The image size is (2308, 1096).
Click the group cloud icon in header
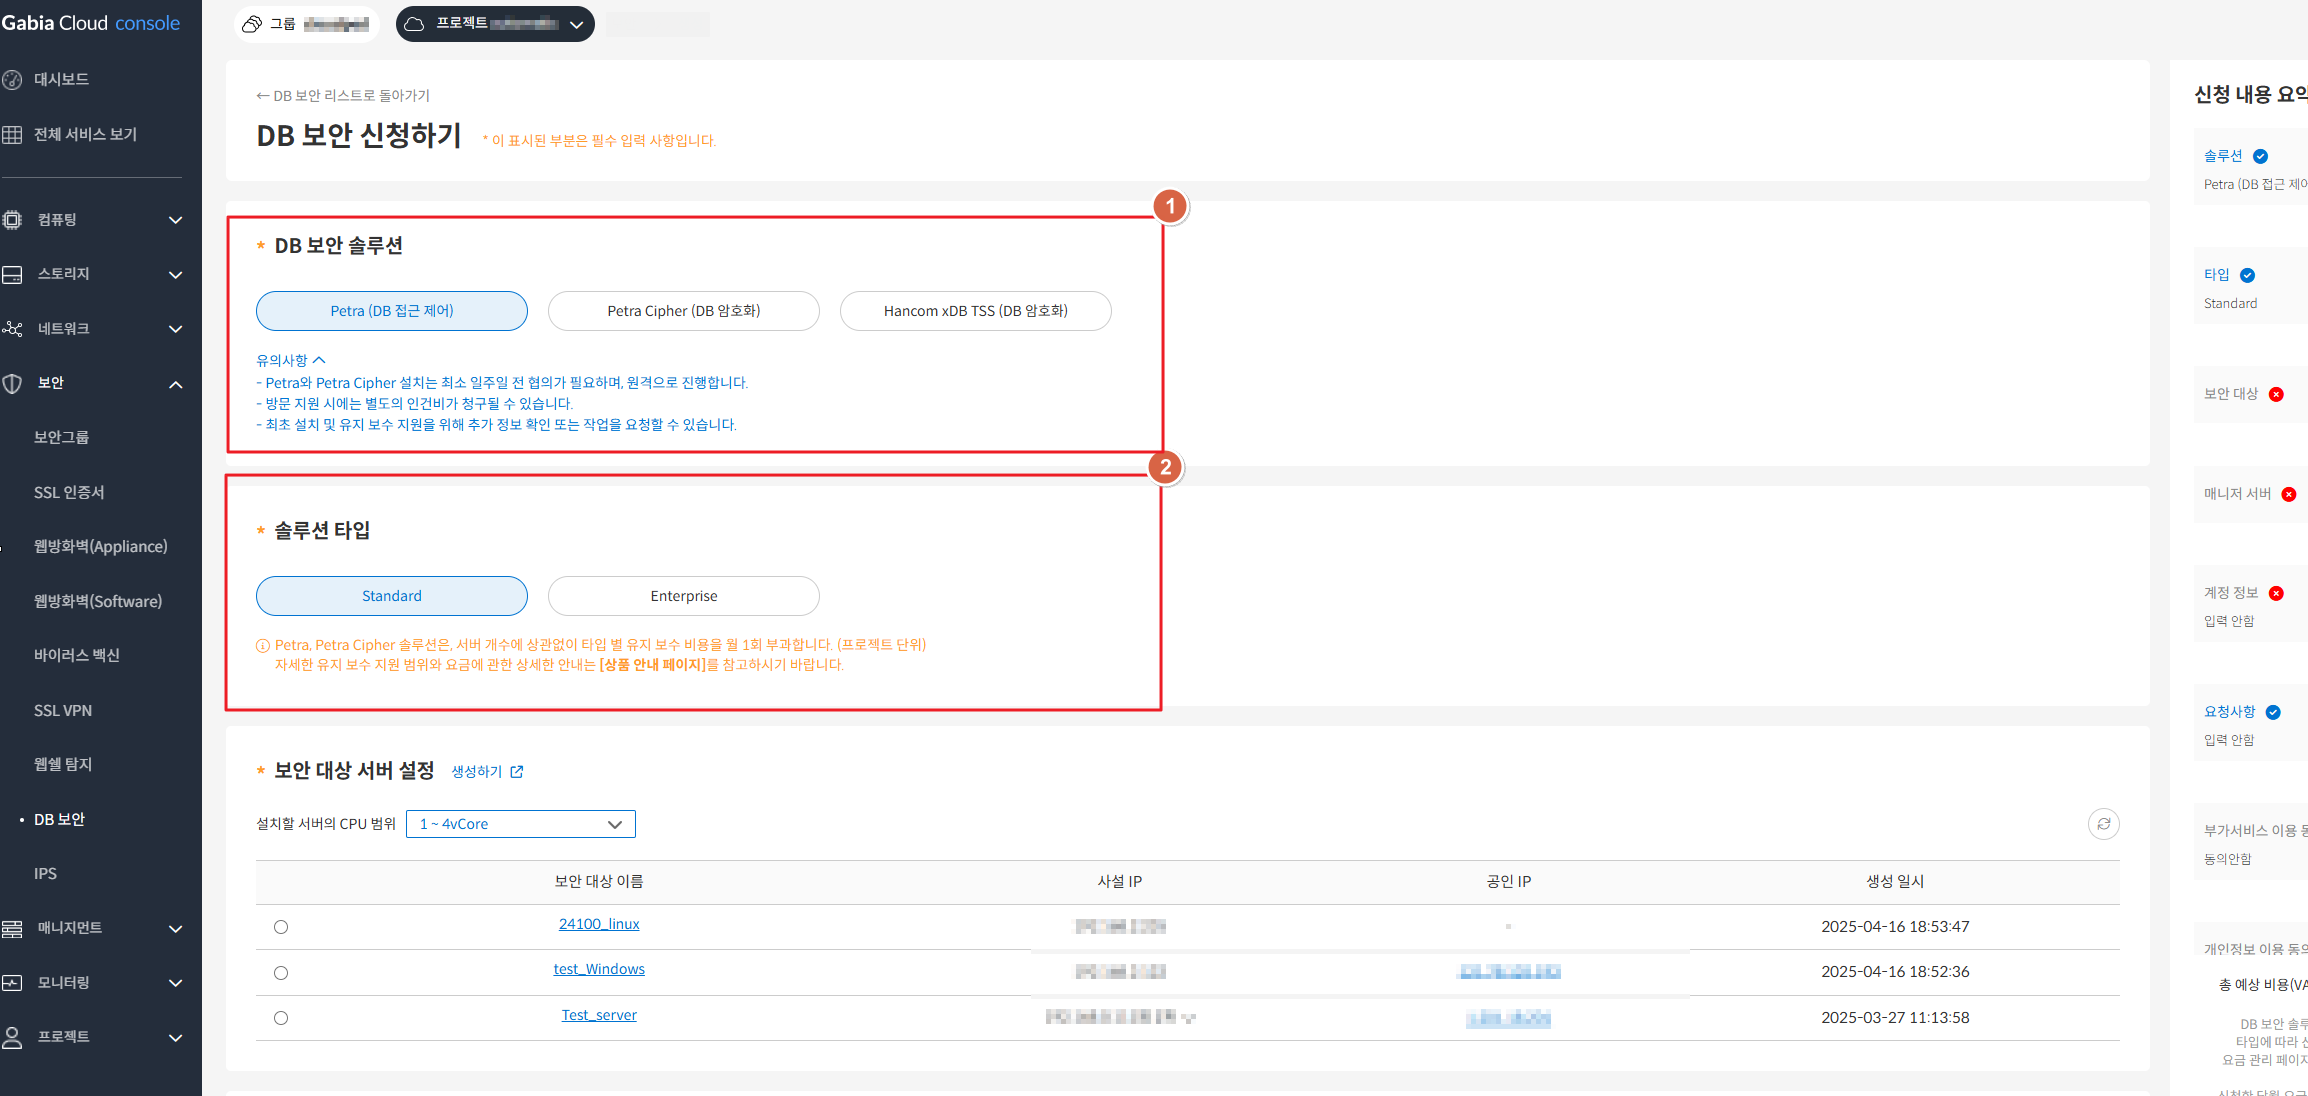click(252, 24)
